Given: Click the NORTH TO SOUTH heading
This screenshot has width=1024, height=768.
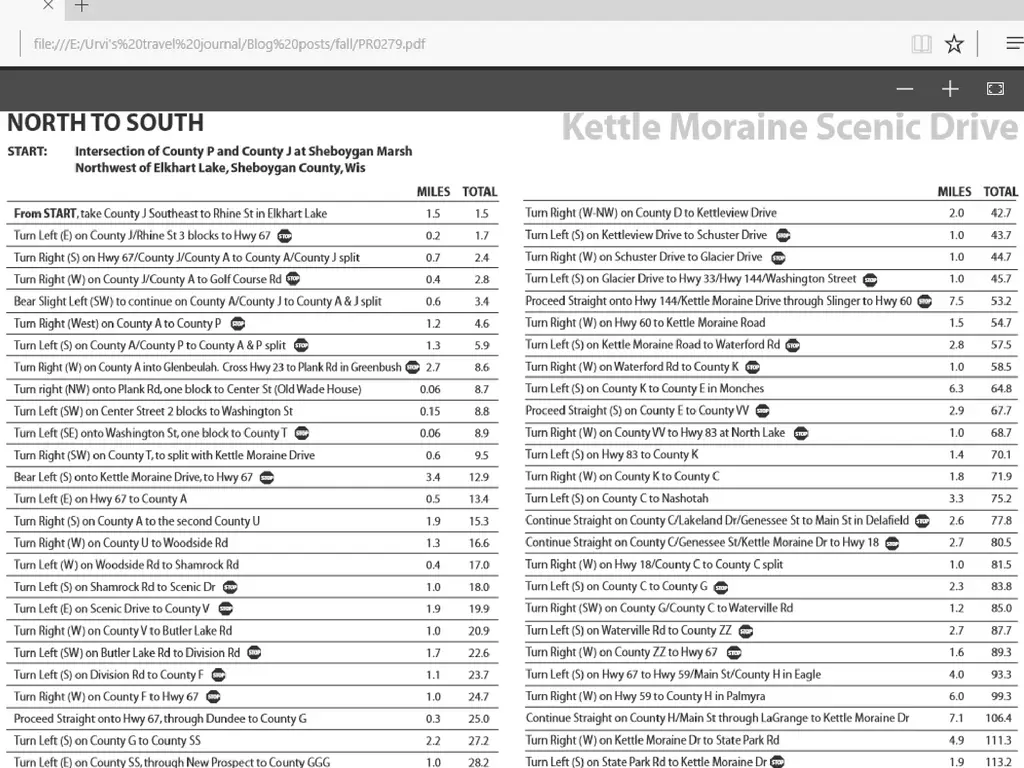Looking at the screenshot, I should (x=105, y=123).
